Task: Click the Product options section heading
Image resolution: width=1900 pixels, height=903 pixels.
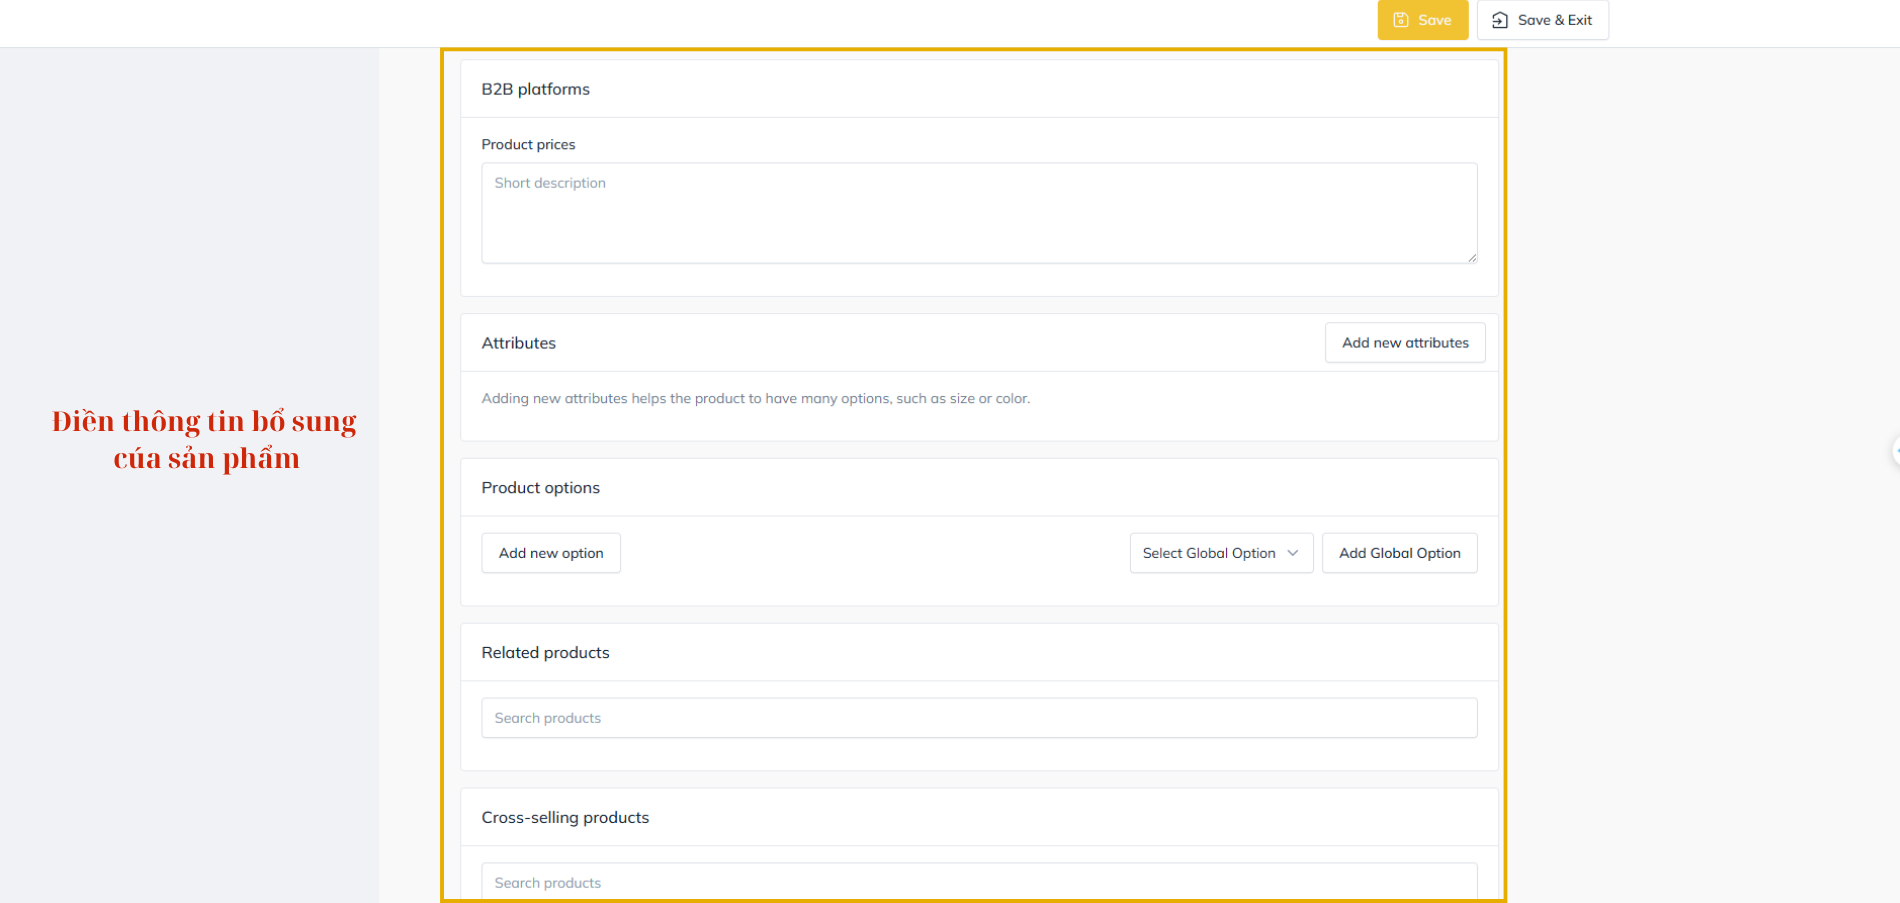Action: (x=541, y=488)
